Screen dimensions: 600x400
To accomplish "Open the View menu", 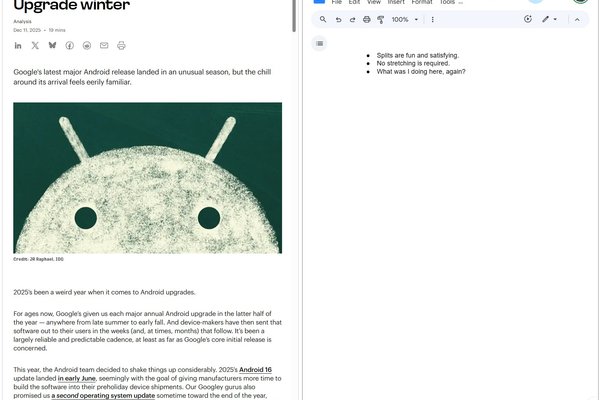I will pos(374,2).
